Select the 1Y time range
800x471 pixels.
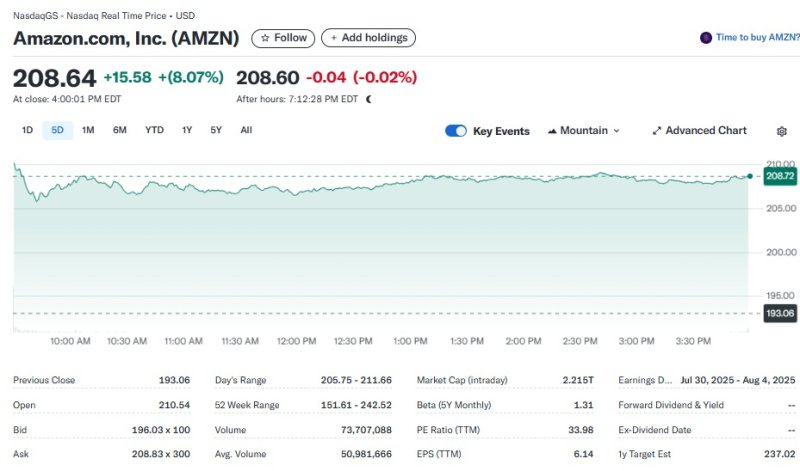click(187, 130)
